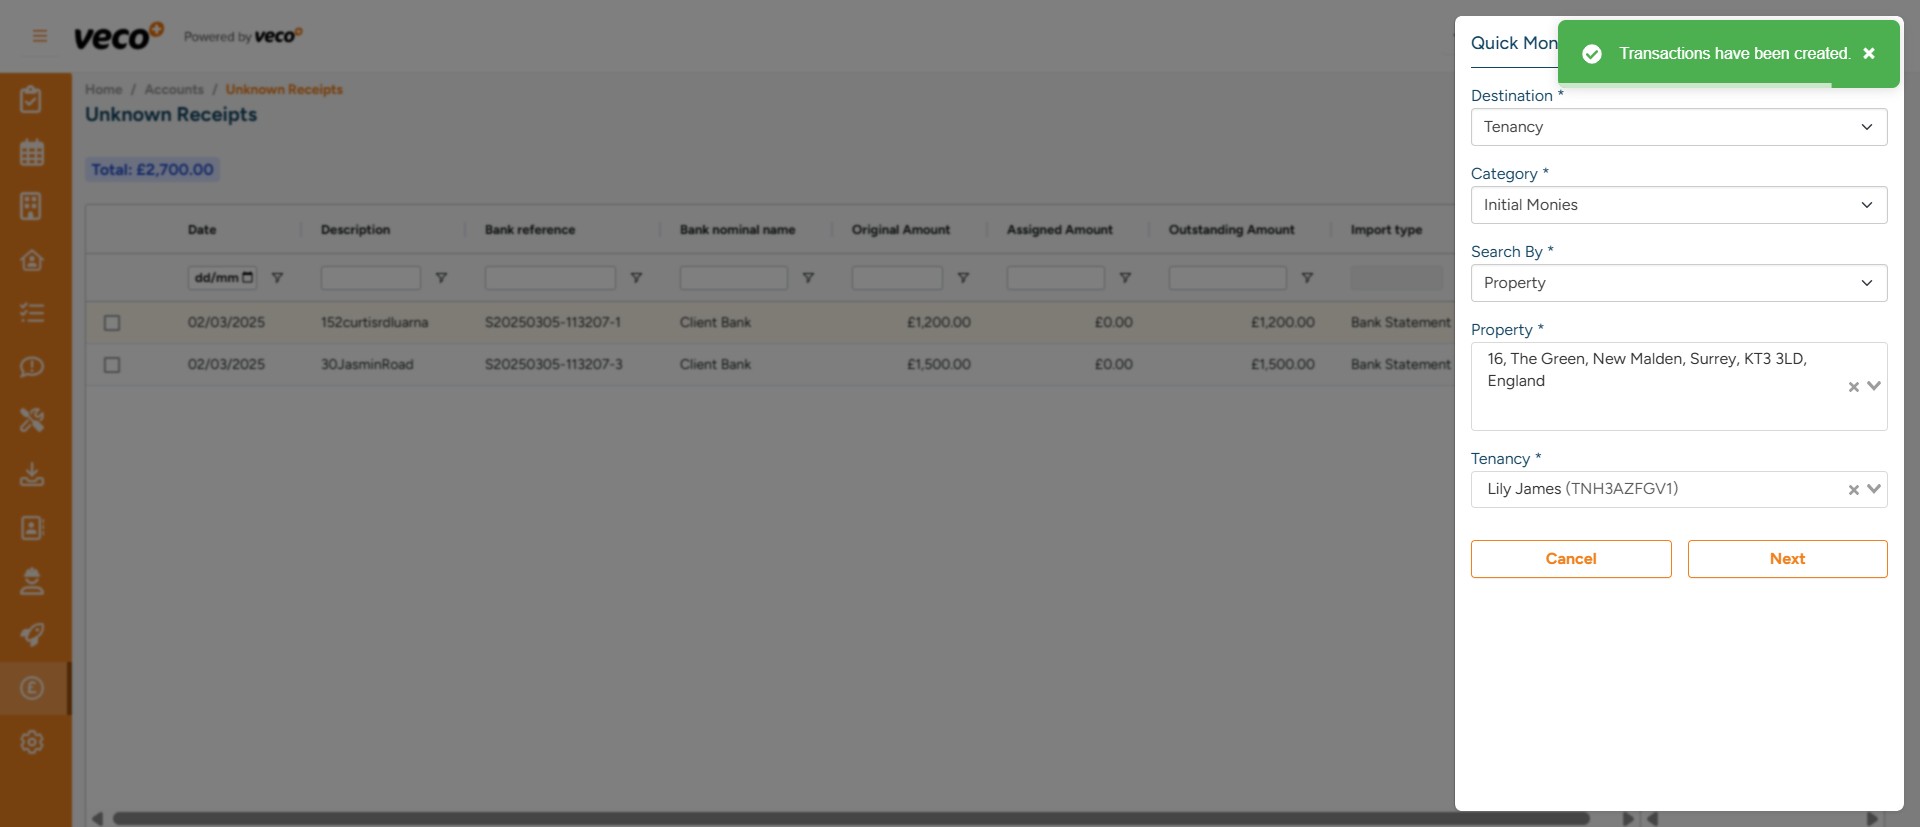Click the Cancel button
This screenshot has height=827, width=1920.
(x=1570, y=559)
